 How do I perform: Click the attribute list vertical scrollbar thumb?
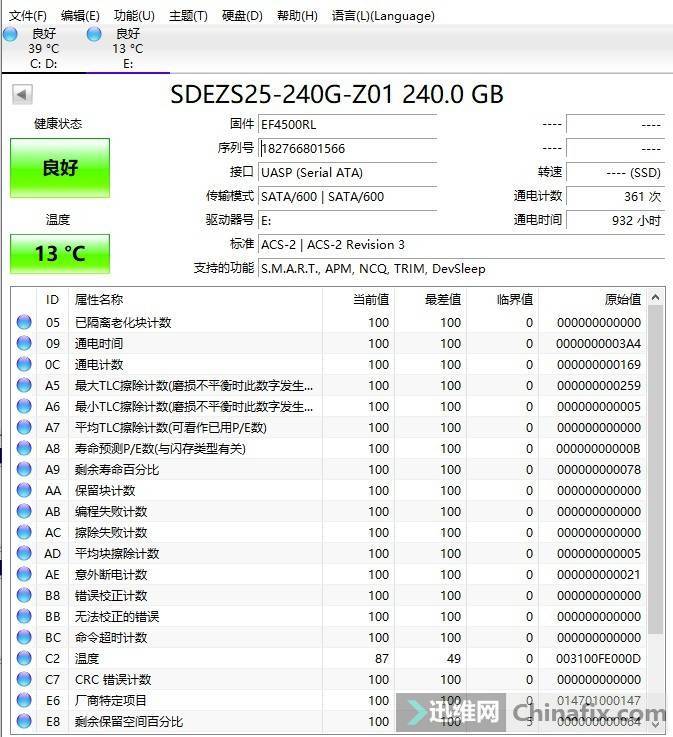click(656, 471)
